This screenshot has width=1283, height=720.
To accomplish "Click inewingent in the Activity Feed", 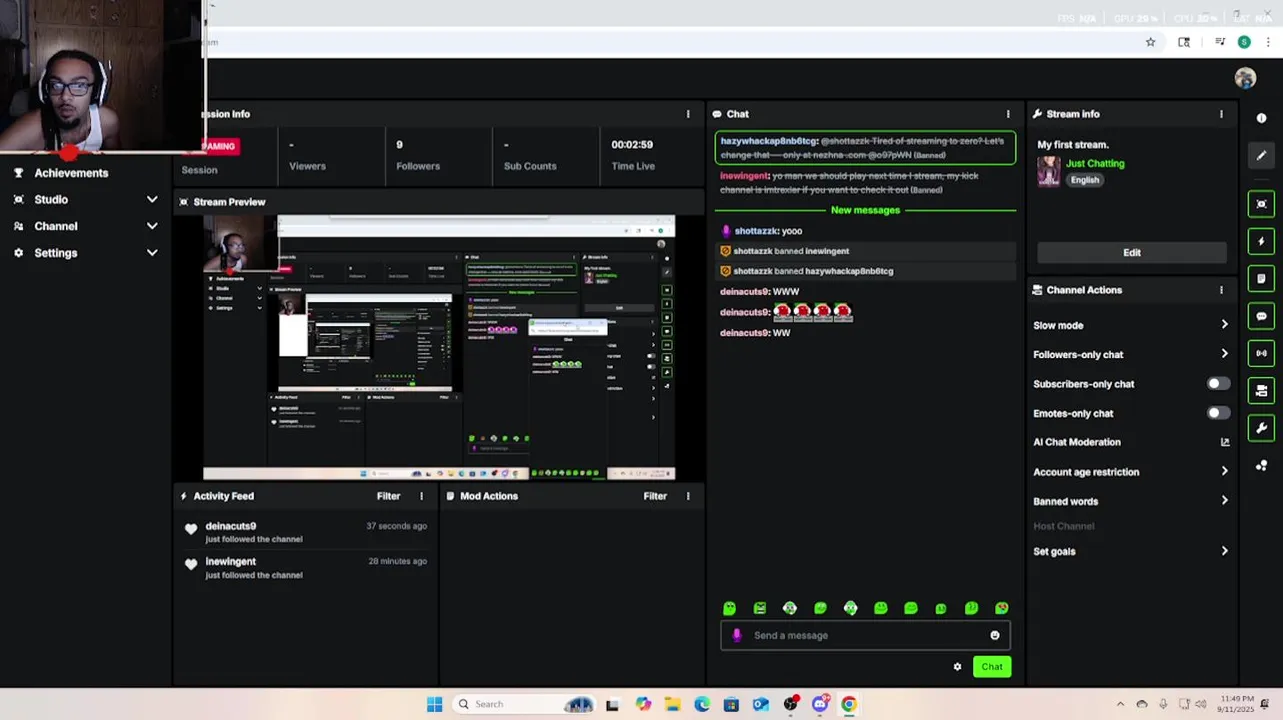I will 231,562.
